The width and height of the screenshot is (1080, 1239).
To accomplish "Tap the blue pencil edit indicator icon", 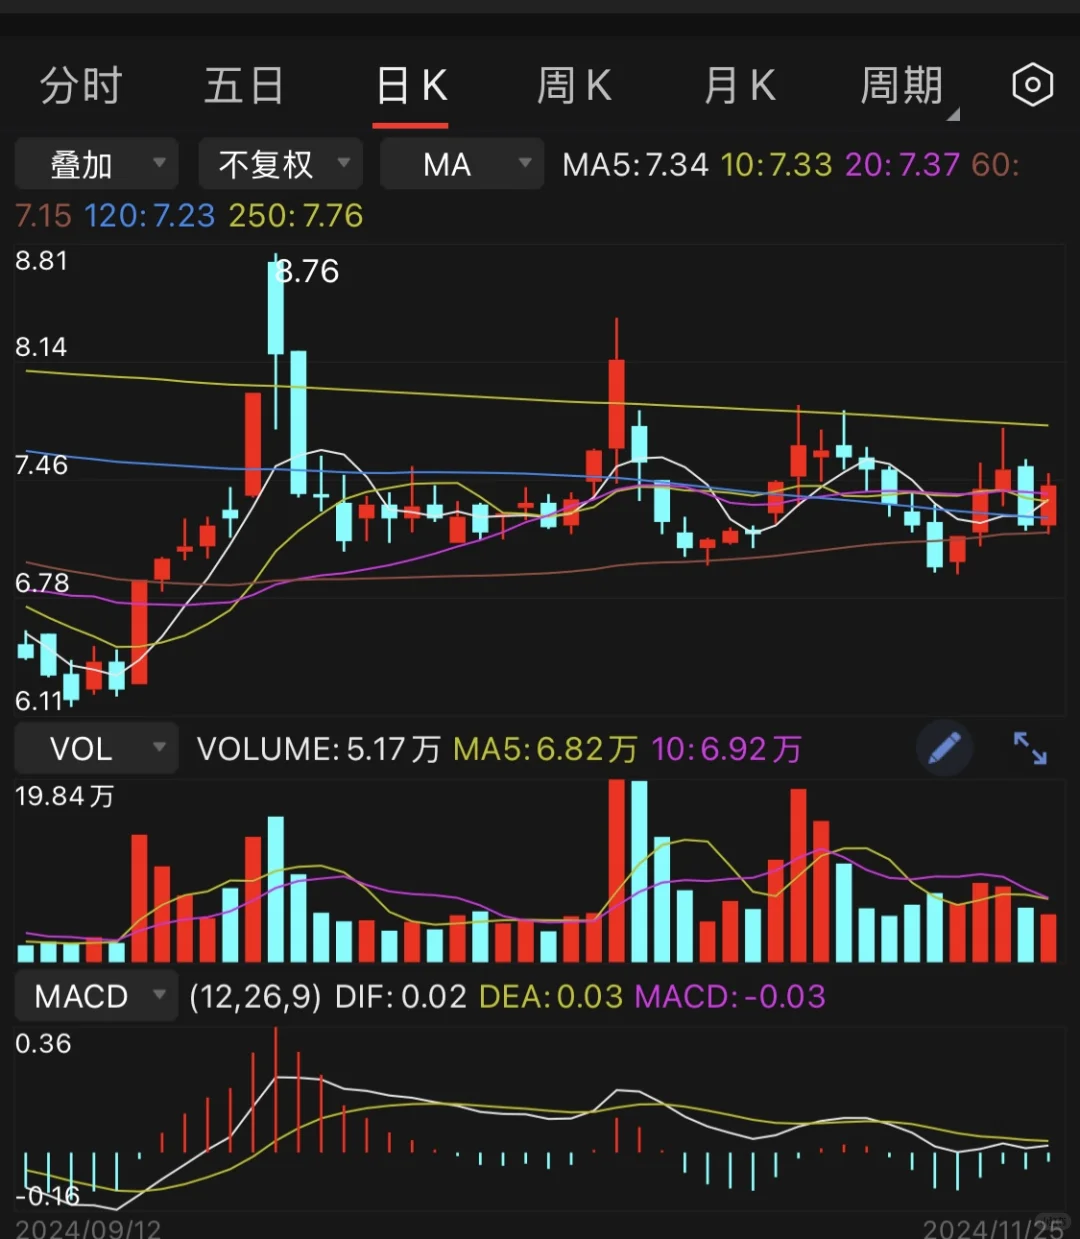I will (944, 748).
